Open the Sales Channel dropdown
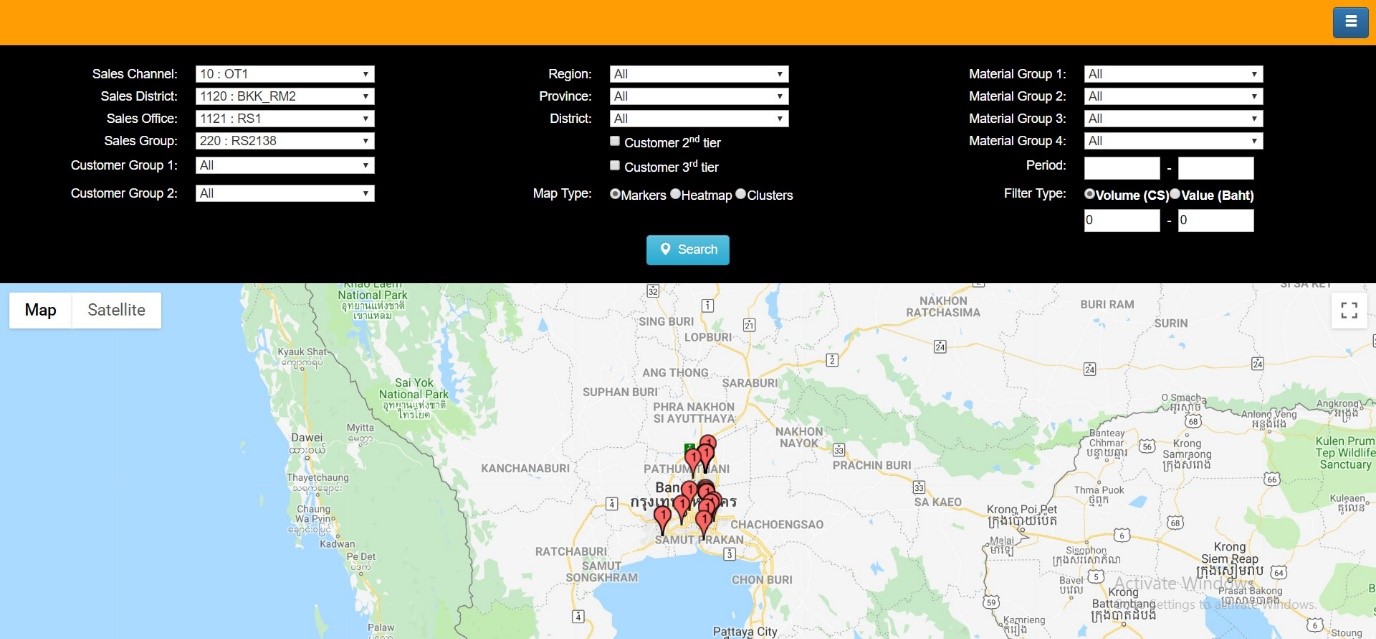 click(285, 74)
